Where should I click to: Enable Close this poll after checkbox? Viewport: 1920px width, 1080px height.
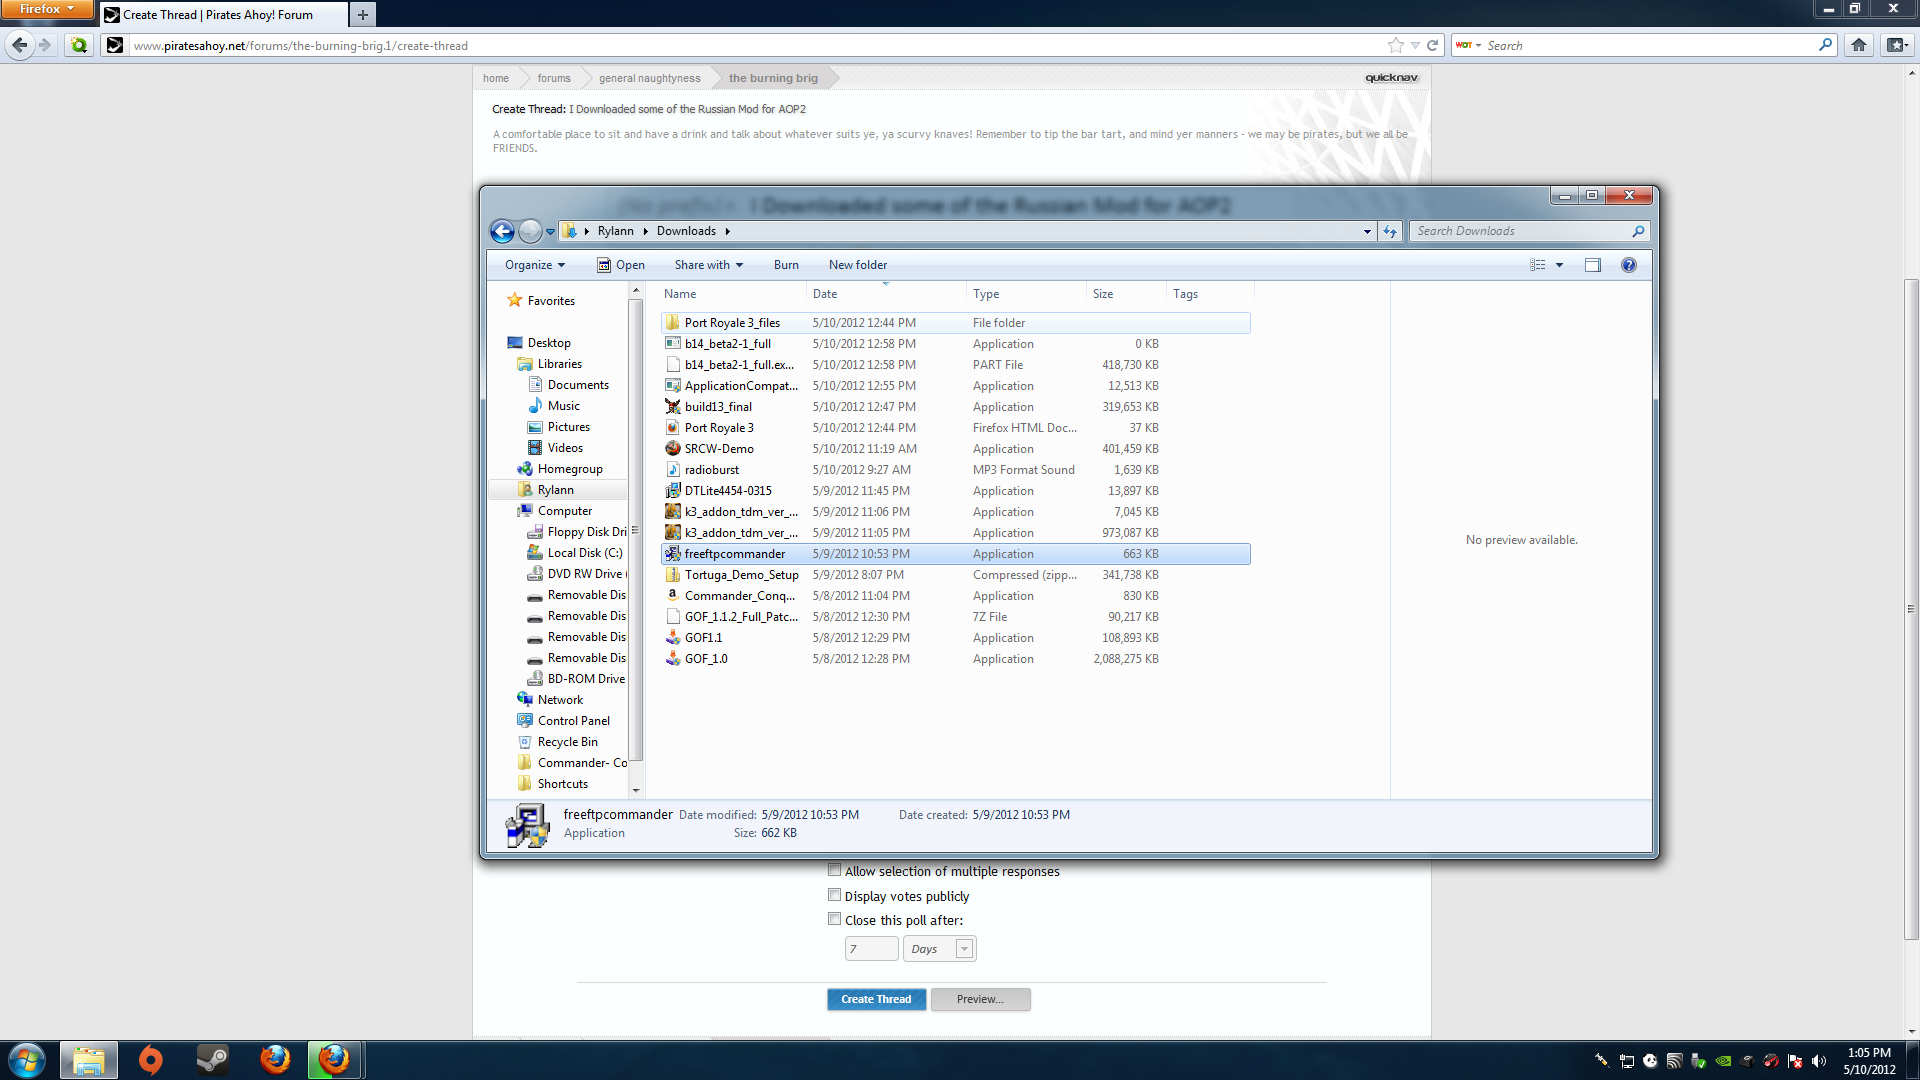pyautogui.click(x=834, y=919)
